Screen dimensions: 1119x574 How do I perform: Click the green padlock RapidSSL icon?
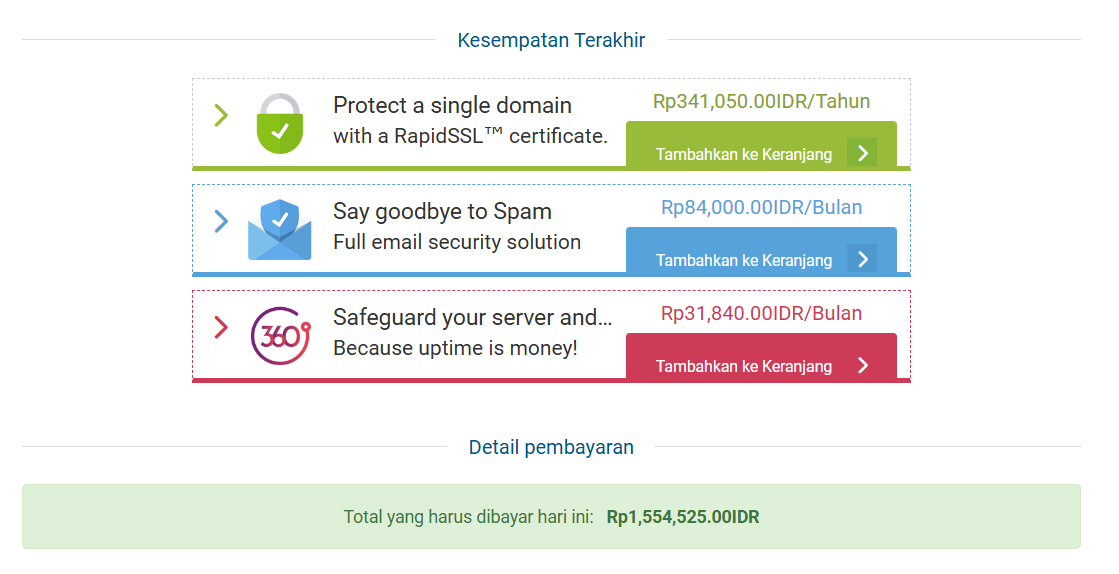(x=280, y=123)
